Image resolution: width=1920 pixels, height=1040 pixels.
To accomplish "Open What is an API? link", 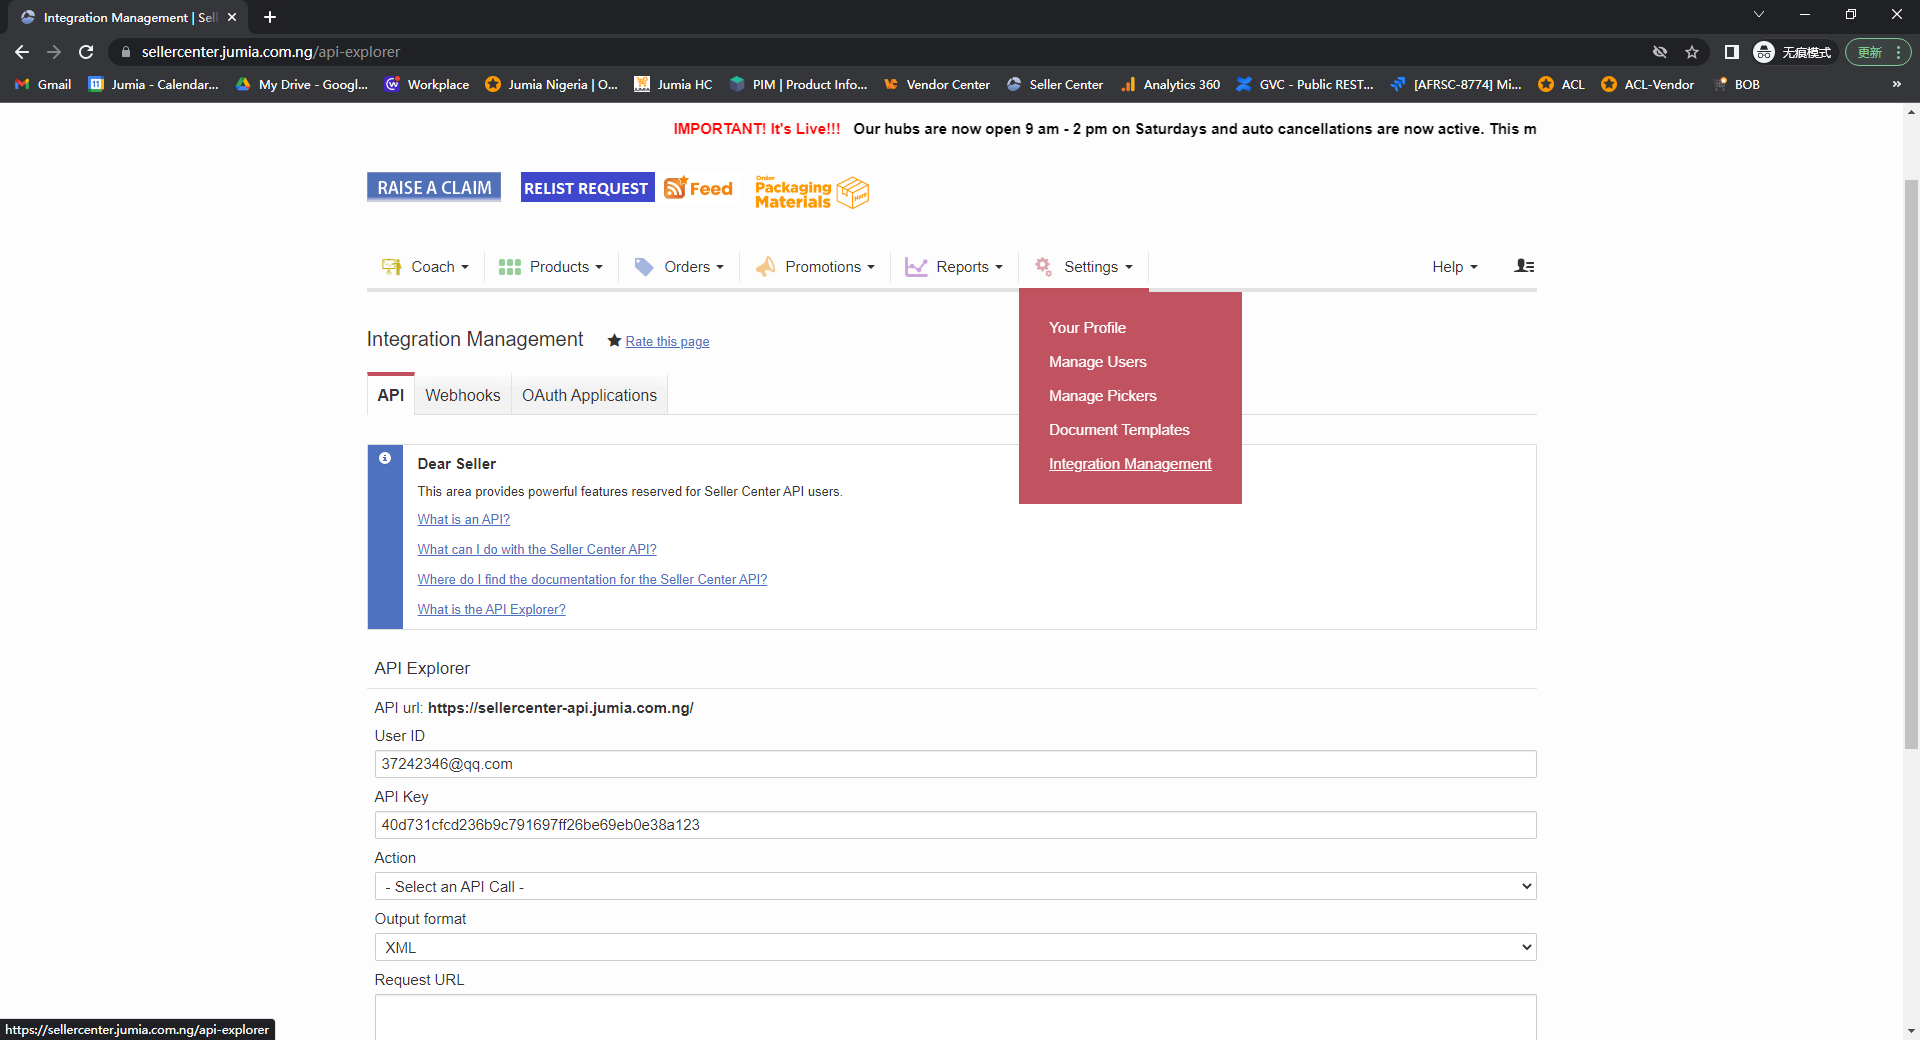I will [464, 519].
